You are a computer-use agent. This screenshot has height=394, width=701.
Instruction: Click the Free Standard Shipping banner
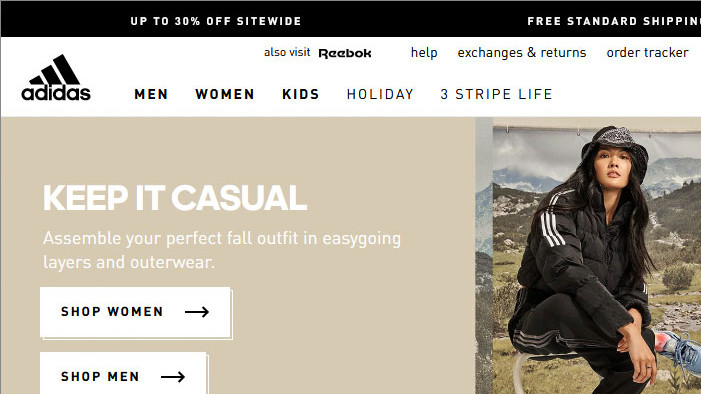pyautogui.click(x=614, y=21)
